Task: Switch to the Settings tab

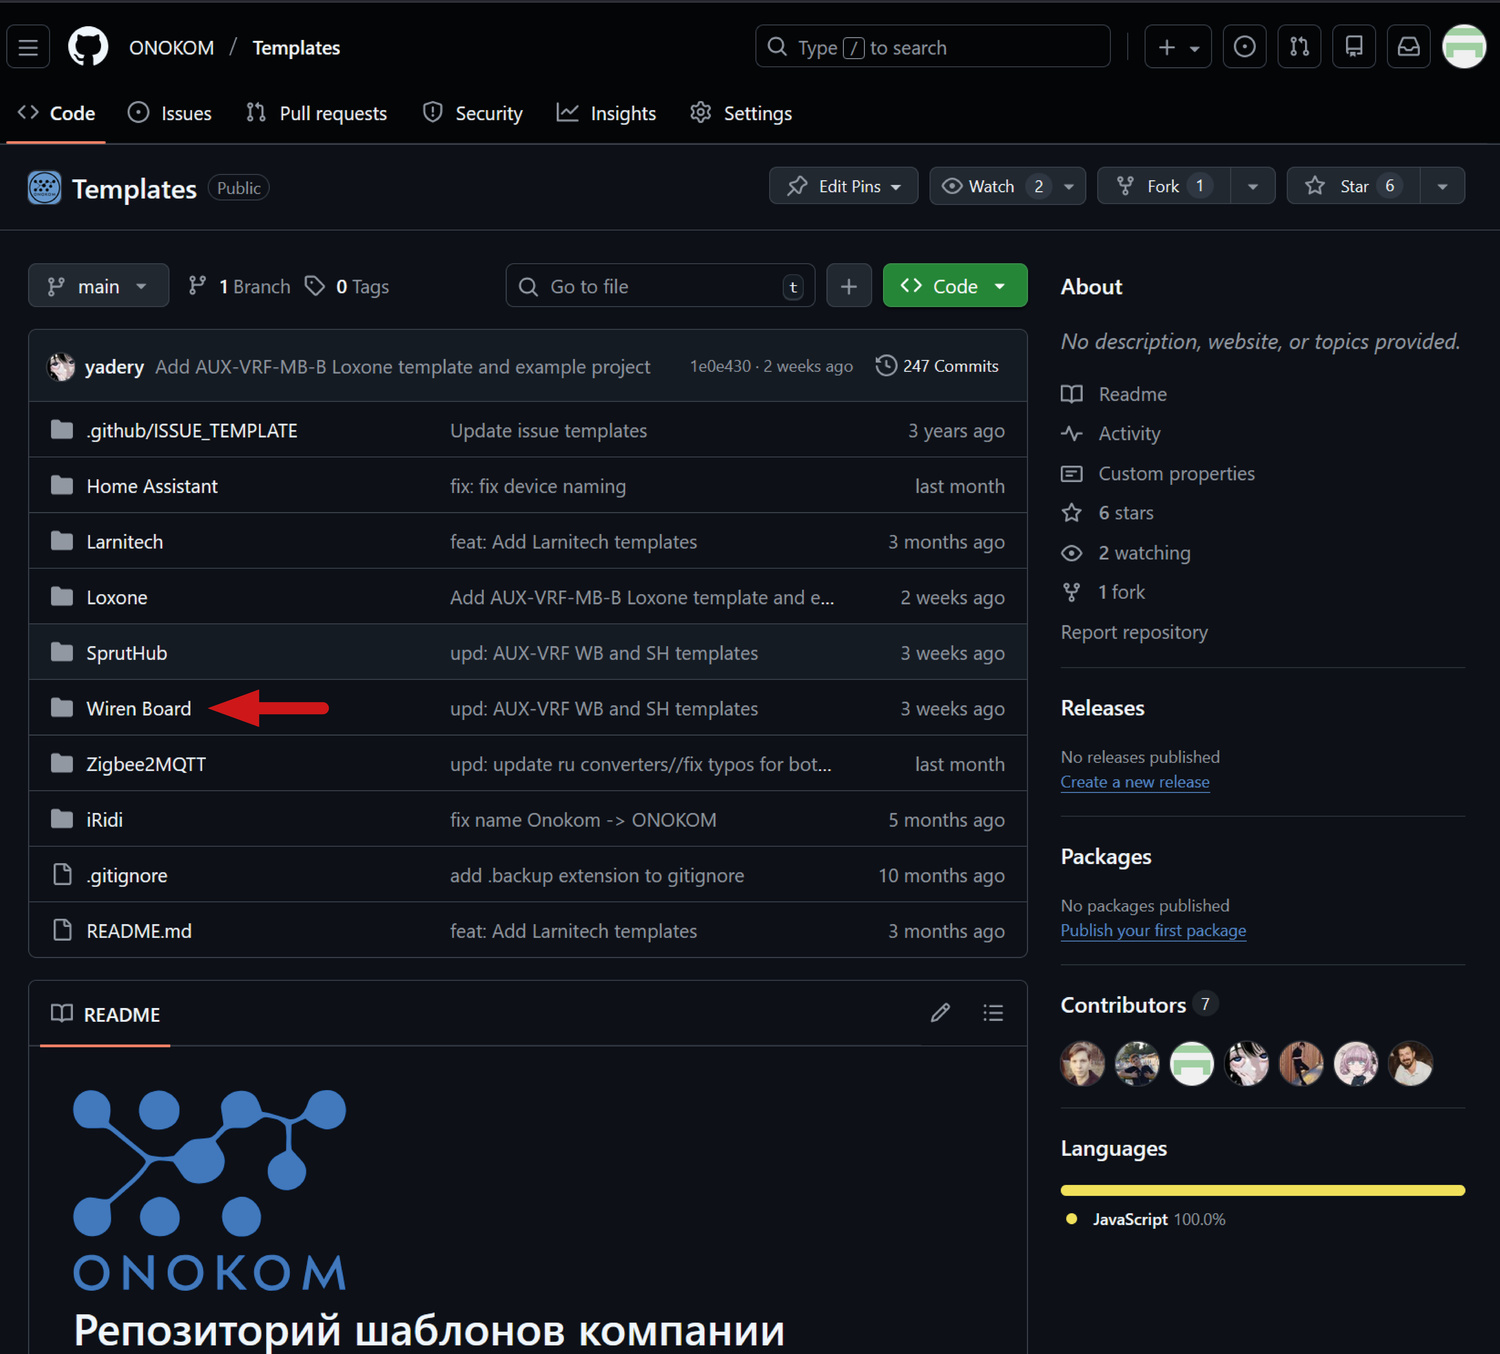Action: [x=742, y=113]
